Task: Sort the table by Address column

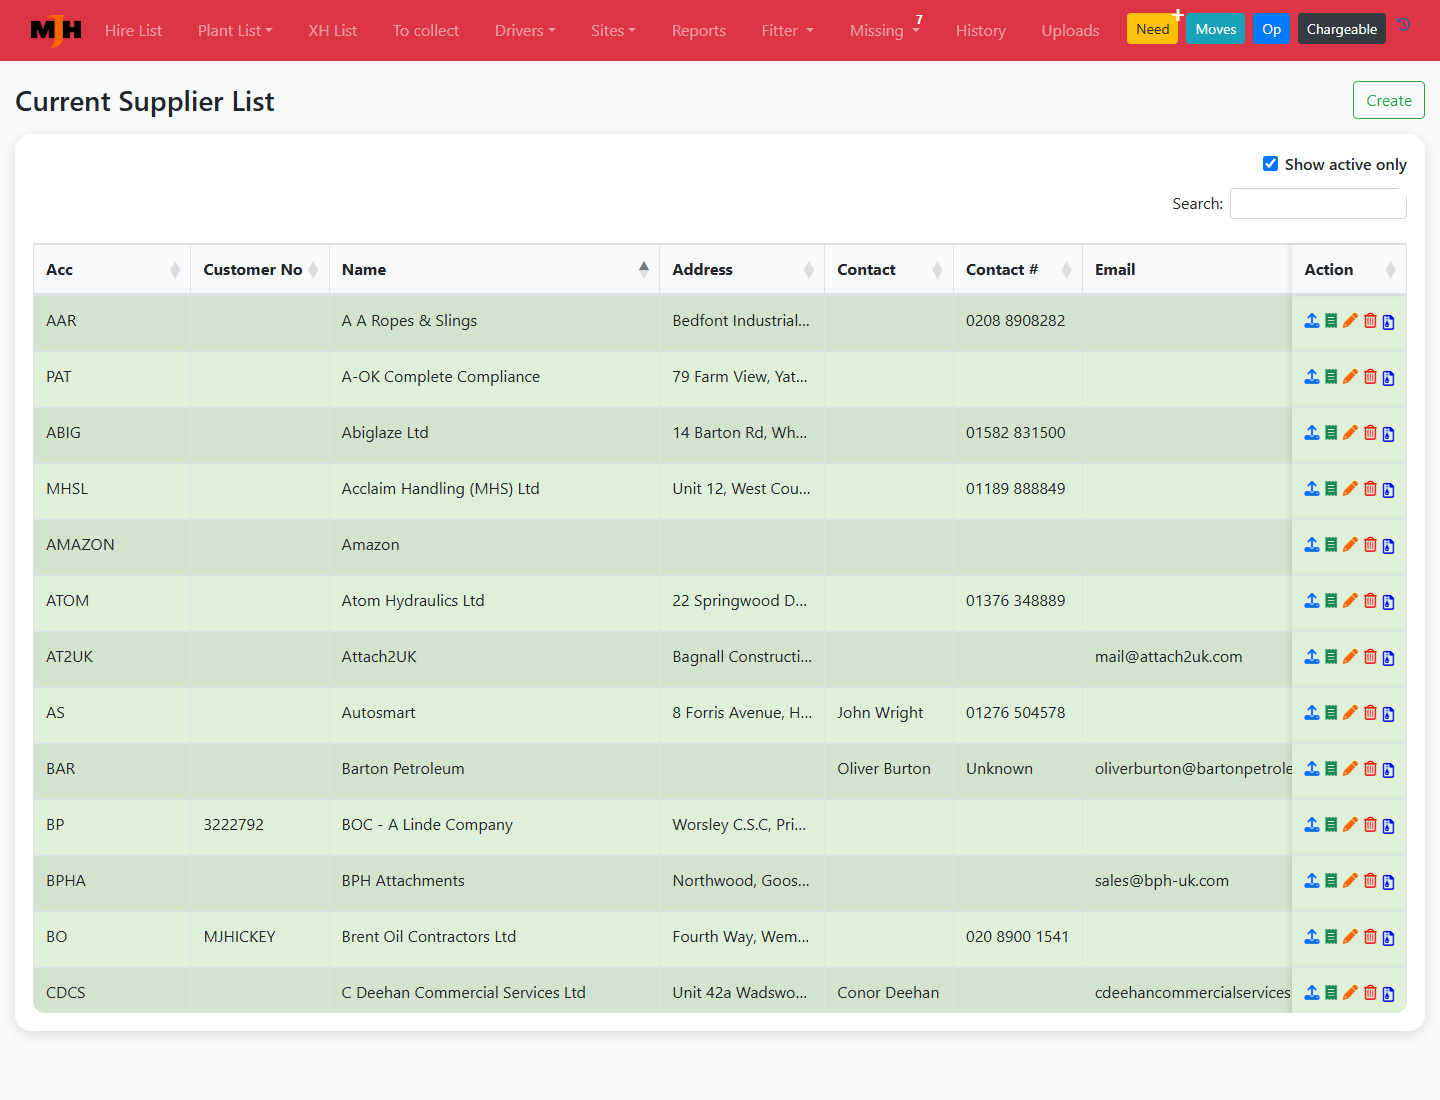Action: (x=742, y=270)
